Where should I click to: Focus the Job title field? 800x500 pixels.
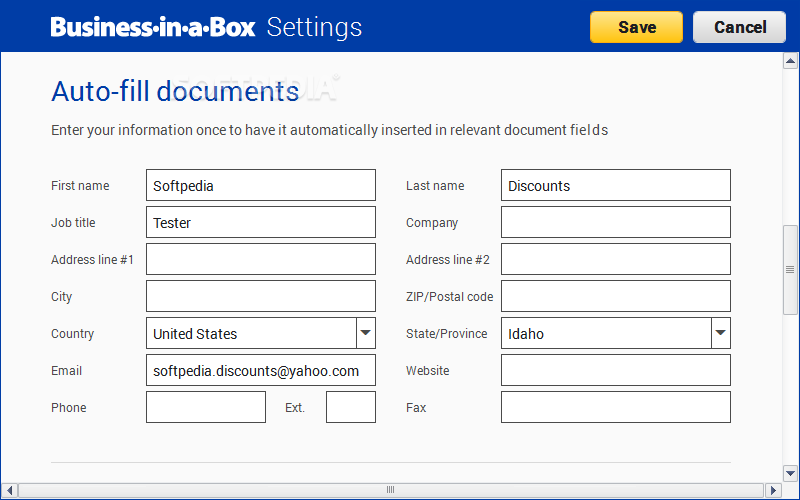point(261,222)
